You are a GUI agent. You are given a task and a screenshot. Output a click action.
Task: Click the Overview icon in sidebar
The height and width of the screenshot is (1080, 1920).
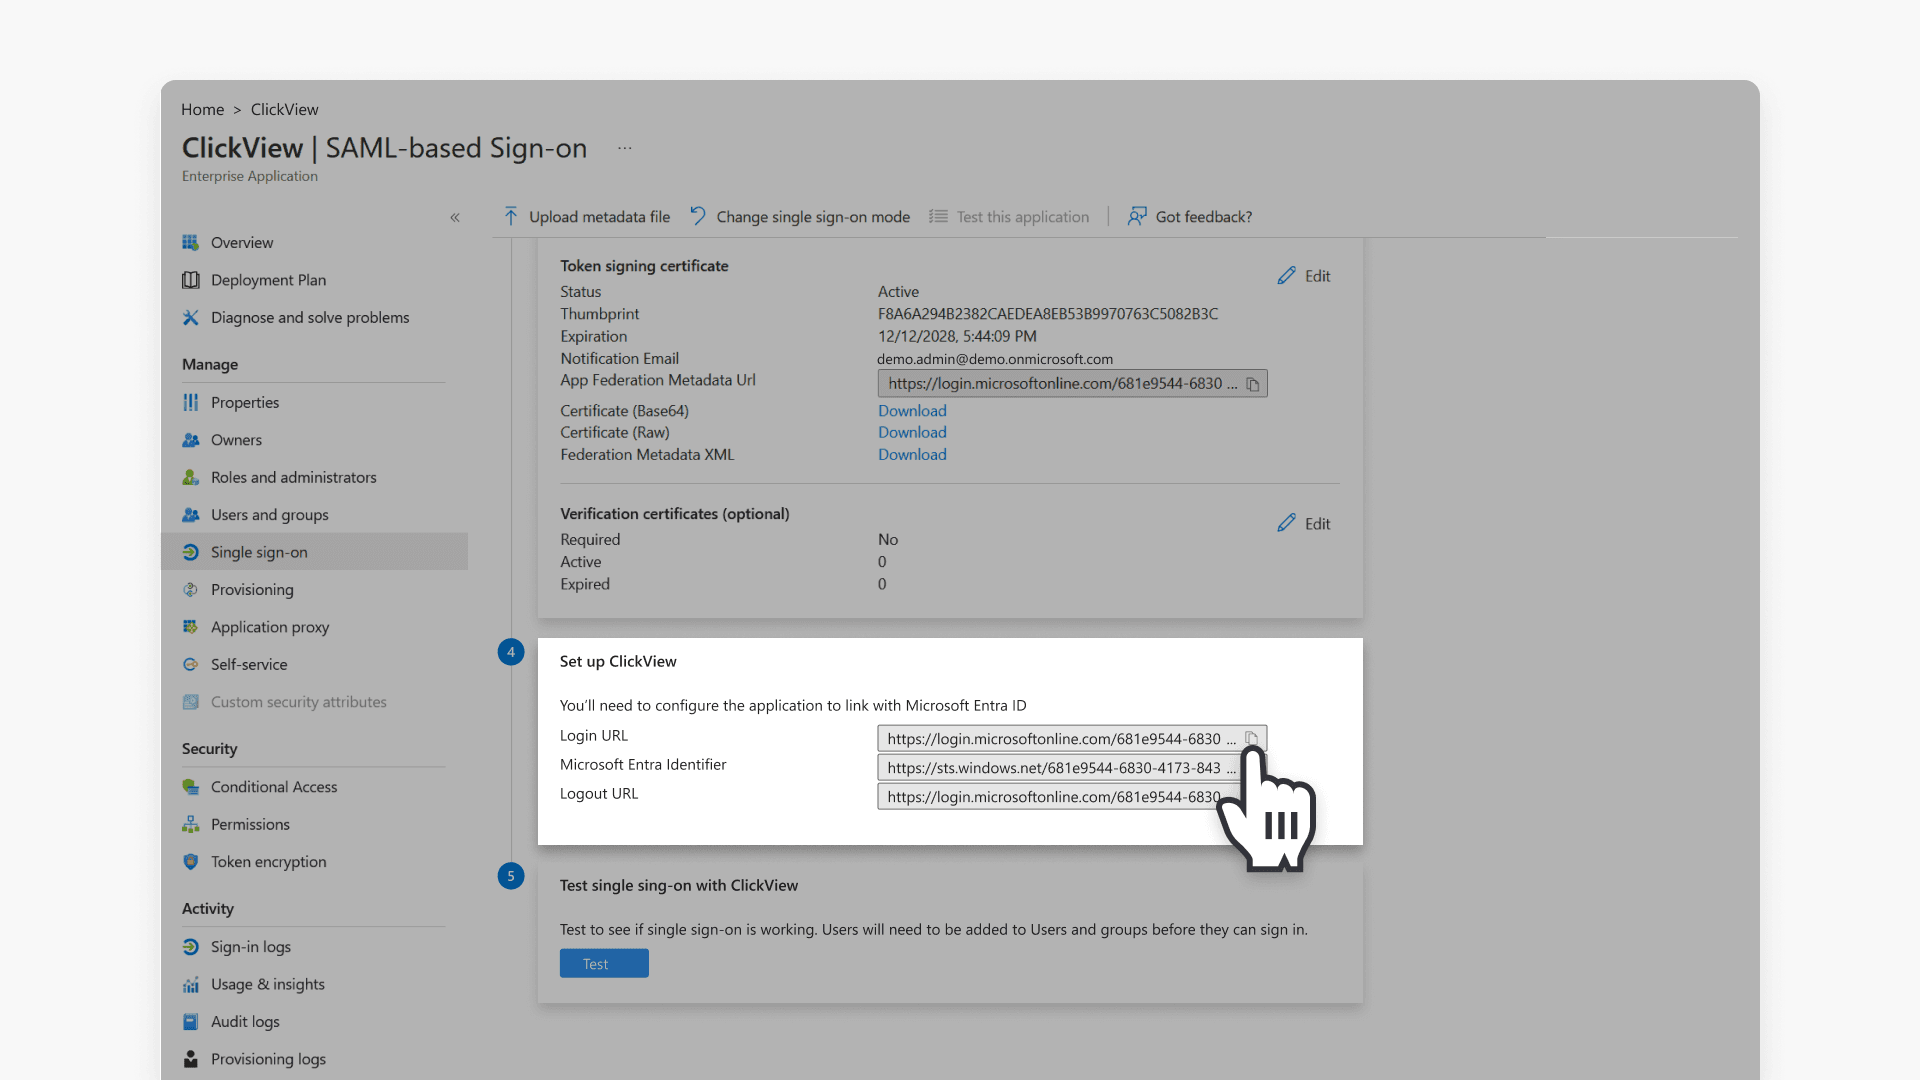click(x=190, y=242)
